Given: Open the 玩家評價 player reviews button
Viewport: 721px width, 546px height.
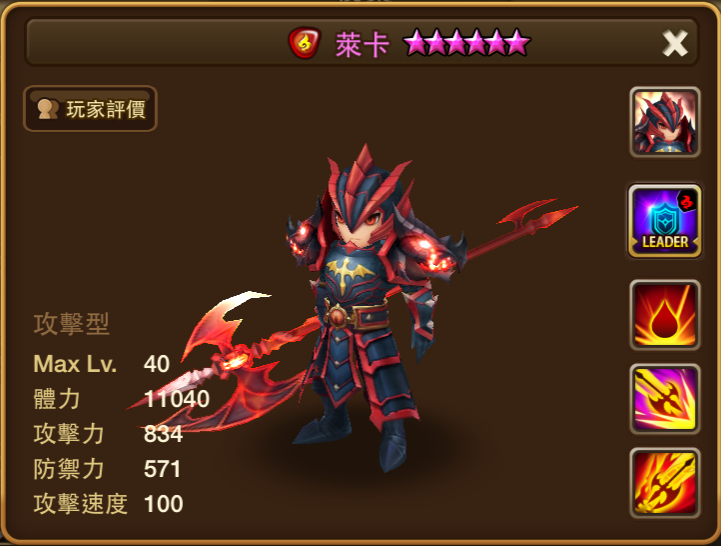Looking at the screenshot, I should click(x=90, y=109).
